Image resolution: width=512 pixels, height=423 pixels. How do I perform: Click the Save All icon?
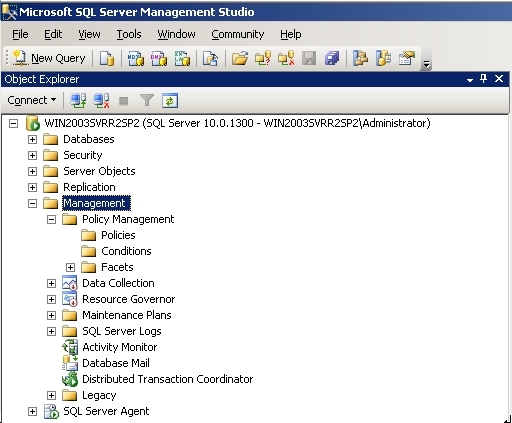click(x=332, y=58)
